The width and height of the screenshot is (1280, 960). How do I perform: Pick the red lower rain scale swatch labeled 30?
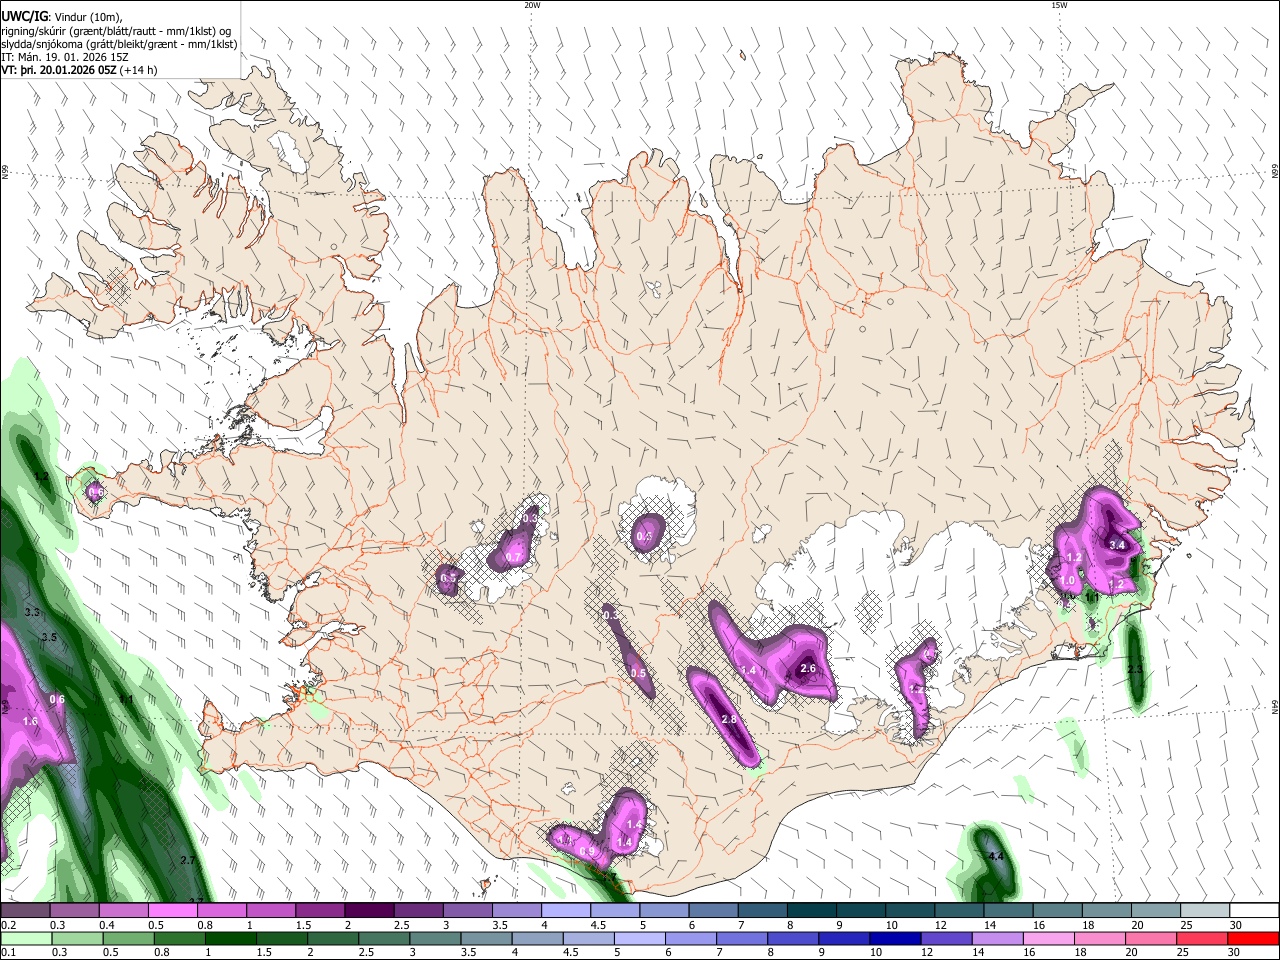[x=1254, y=938]
